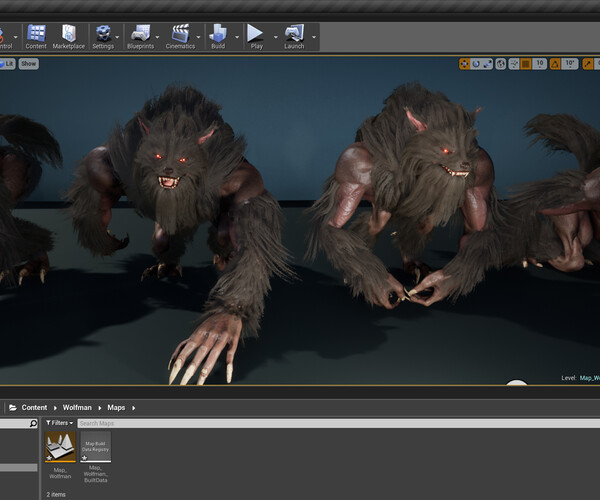This screenshot has width=600, height=500.
Task: Toggle rotation snapping triangle icon
Action: pyautogui.click(x=555, y=64)
